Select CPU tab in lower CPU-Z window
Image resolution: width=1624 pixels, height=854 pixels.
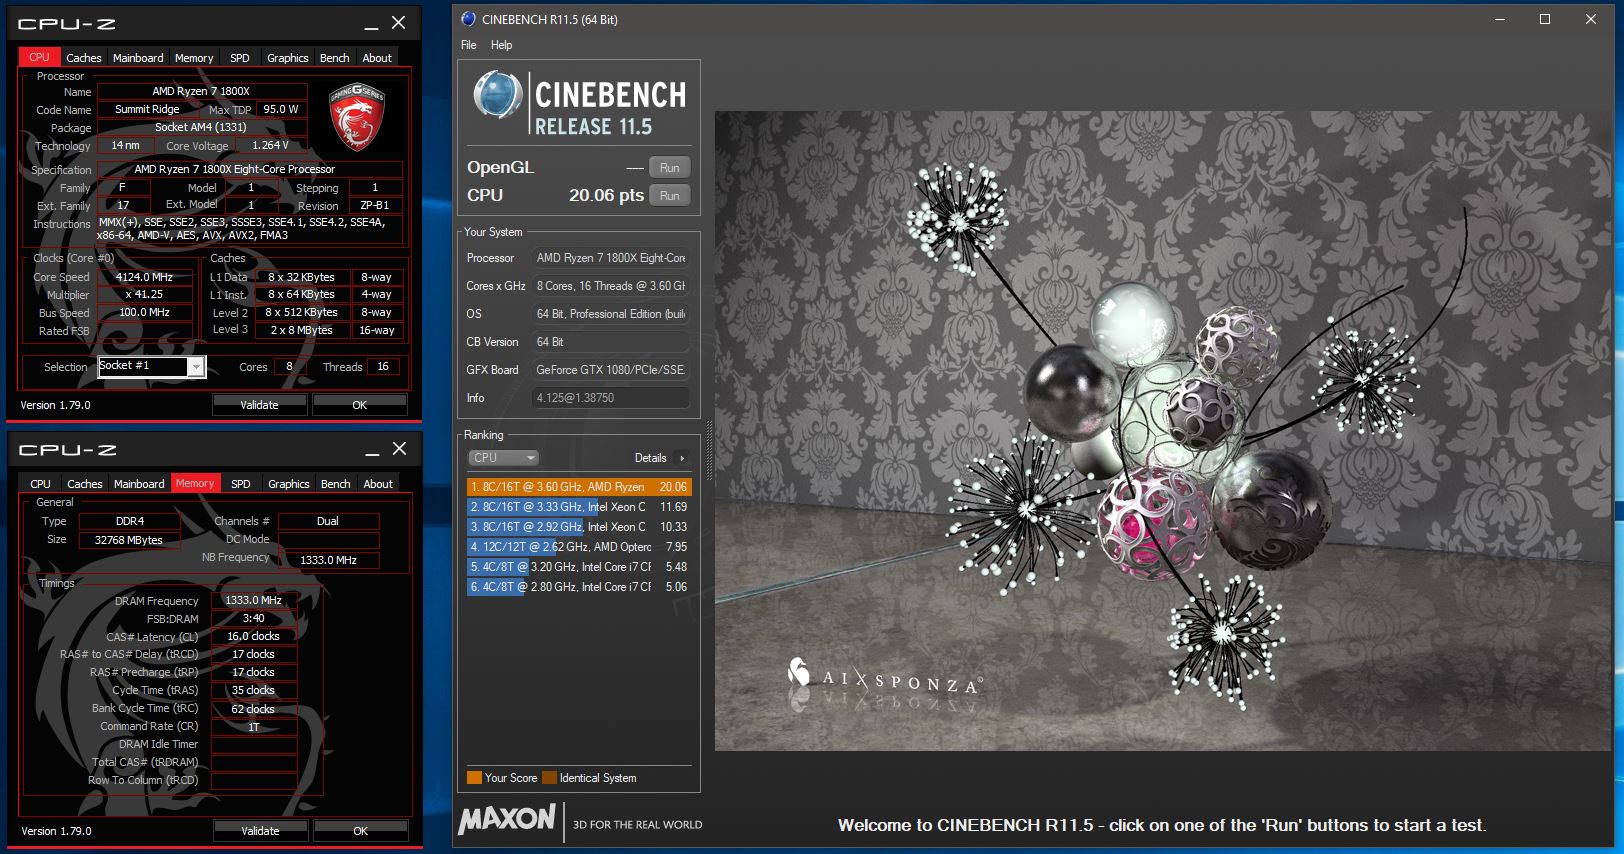pyautogui.click(x=40, y=484)
